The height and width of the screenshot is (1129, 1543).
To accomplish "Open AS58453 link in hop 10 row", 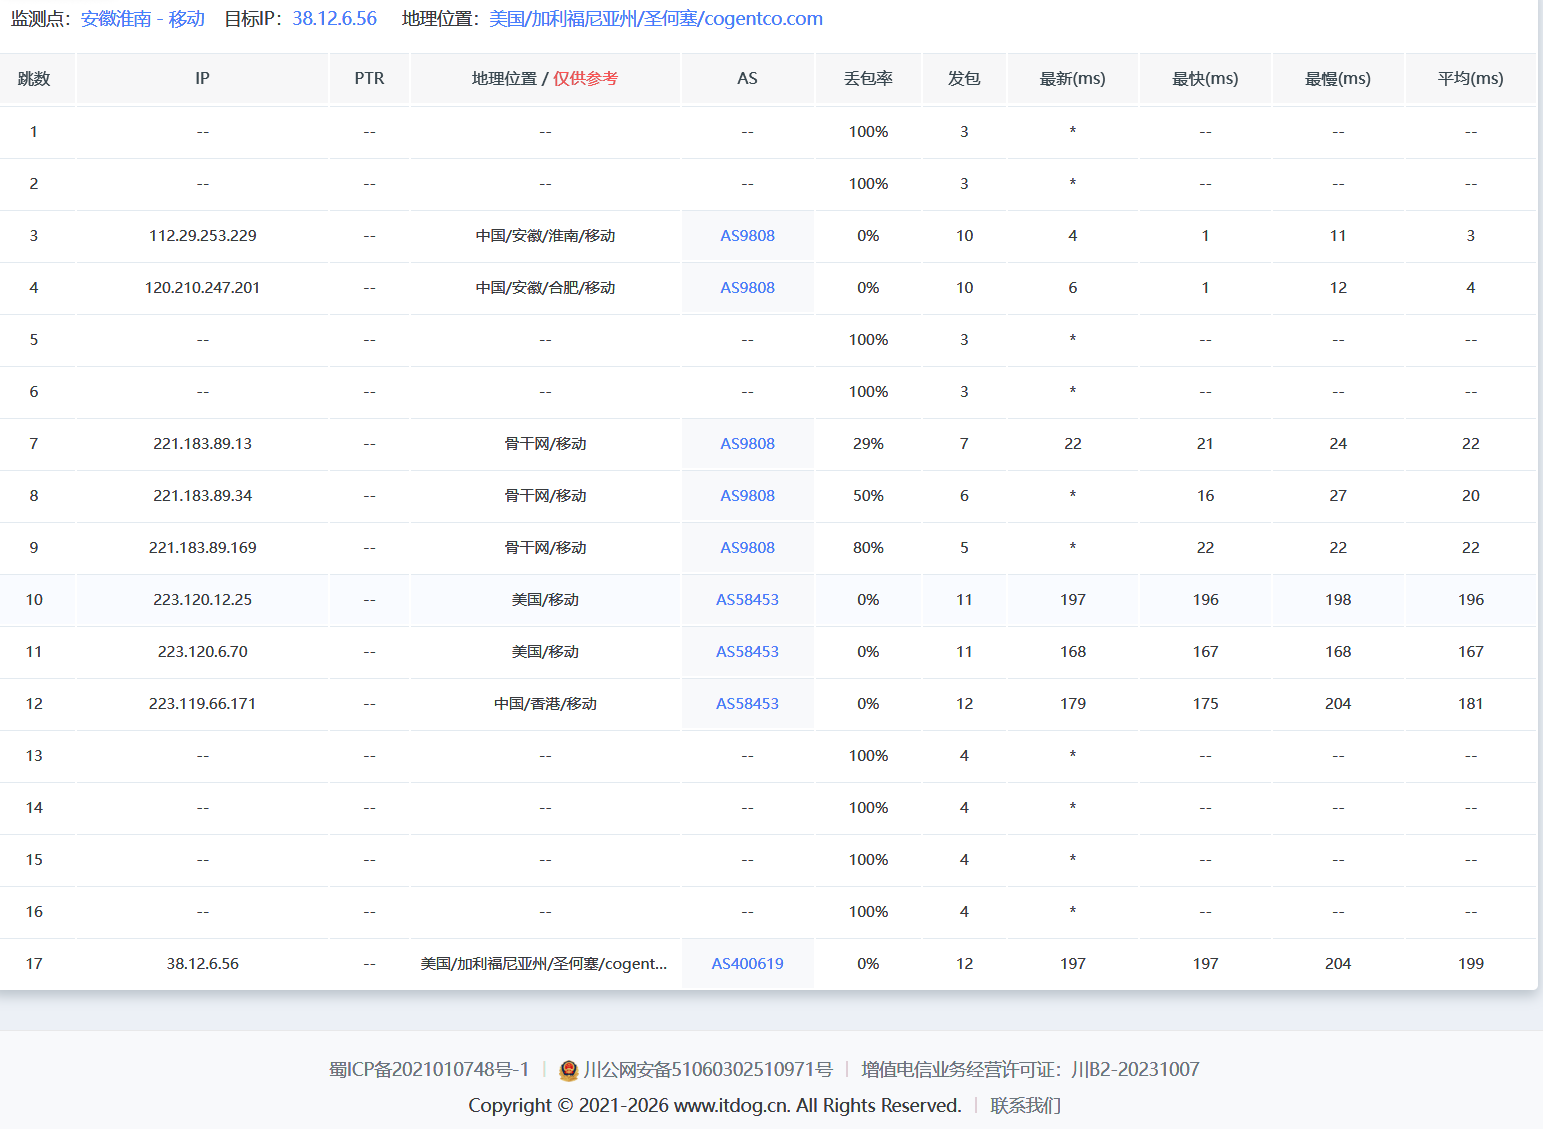I will [747, 600].
